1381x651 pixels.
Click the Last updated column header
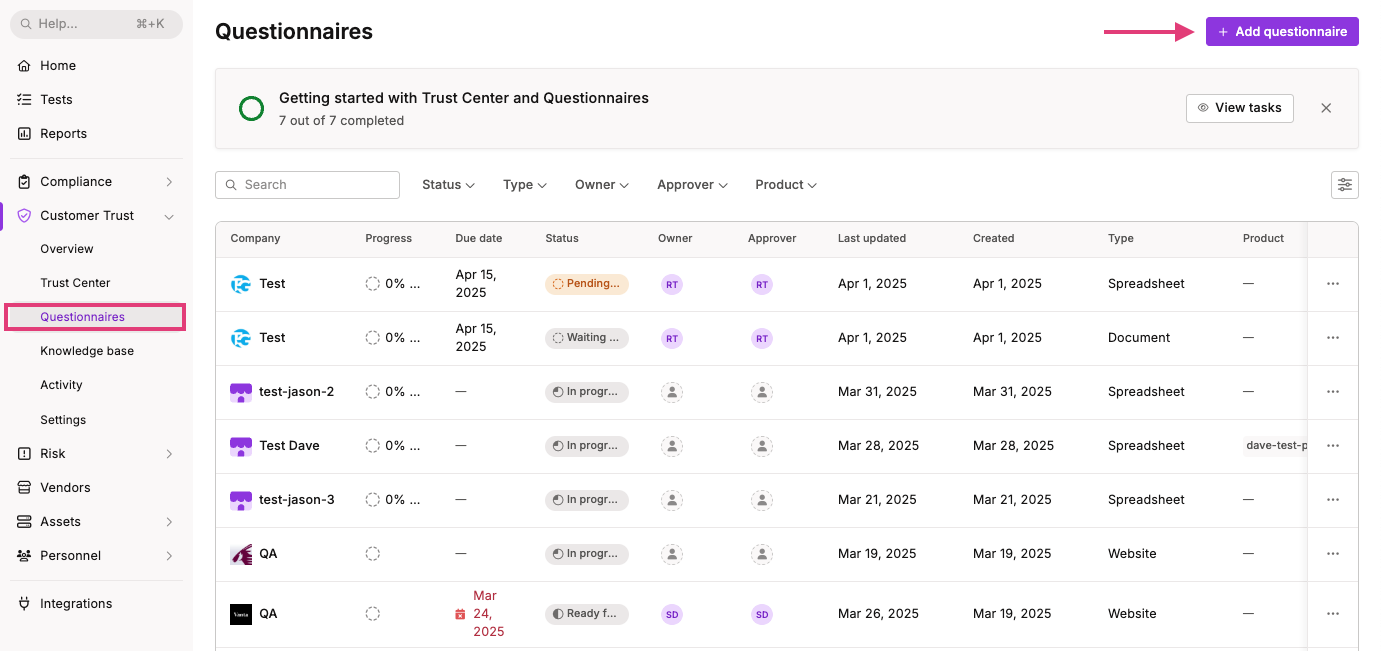tap(872, 239)
